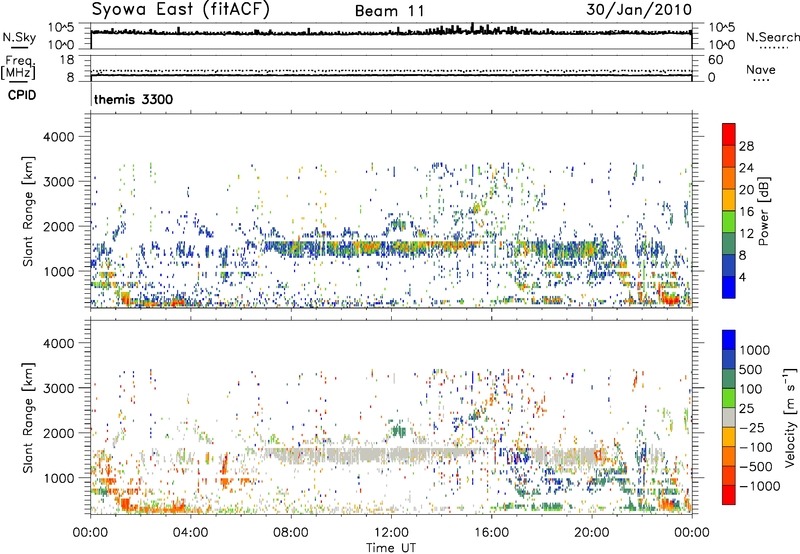Click the 'Syowa East (fitACF)' title

click(x=180, y=9)
